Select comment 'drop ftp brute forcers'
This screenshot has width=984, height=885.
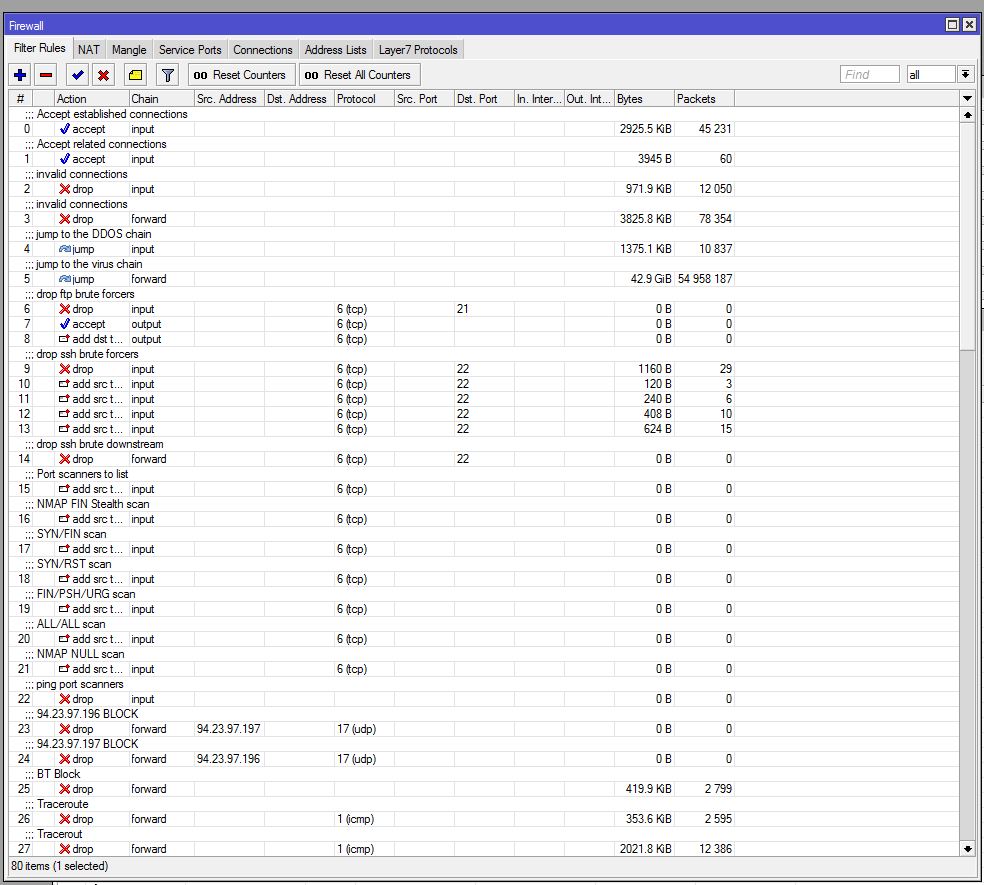[85, 294]
